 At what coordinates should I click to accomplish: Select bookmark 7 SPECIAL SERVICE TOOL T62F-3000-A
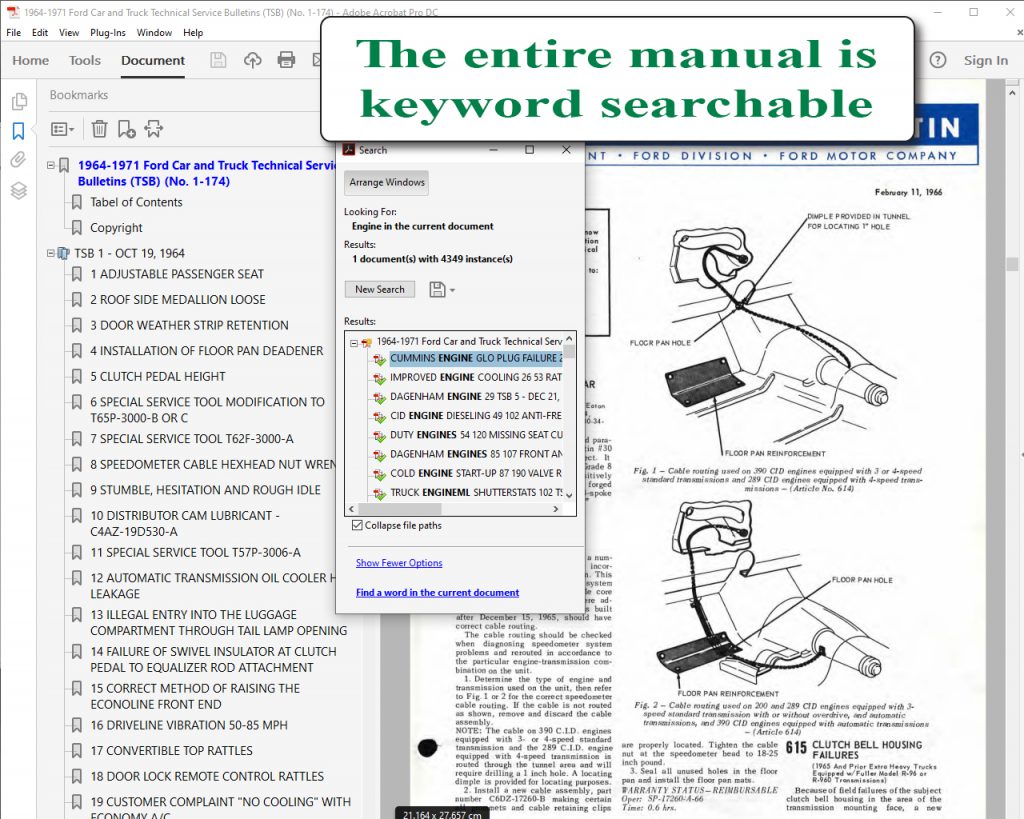192,439
